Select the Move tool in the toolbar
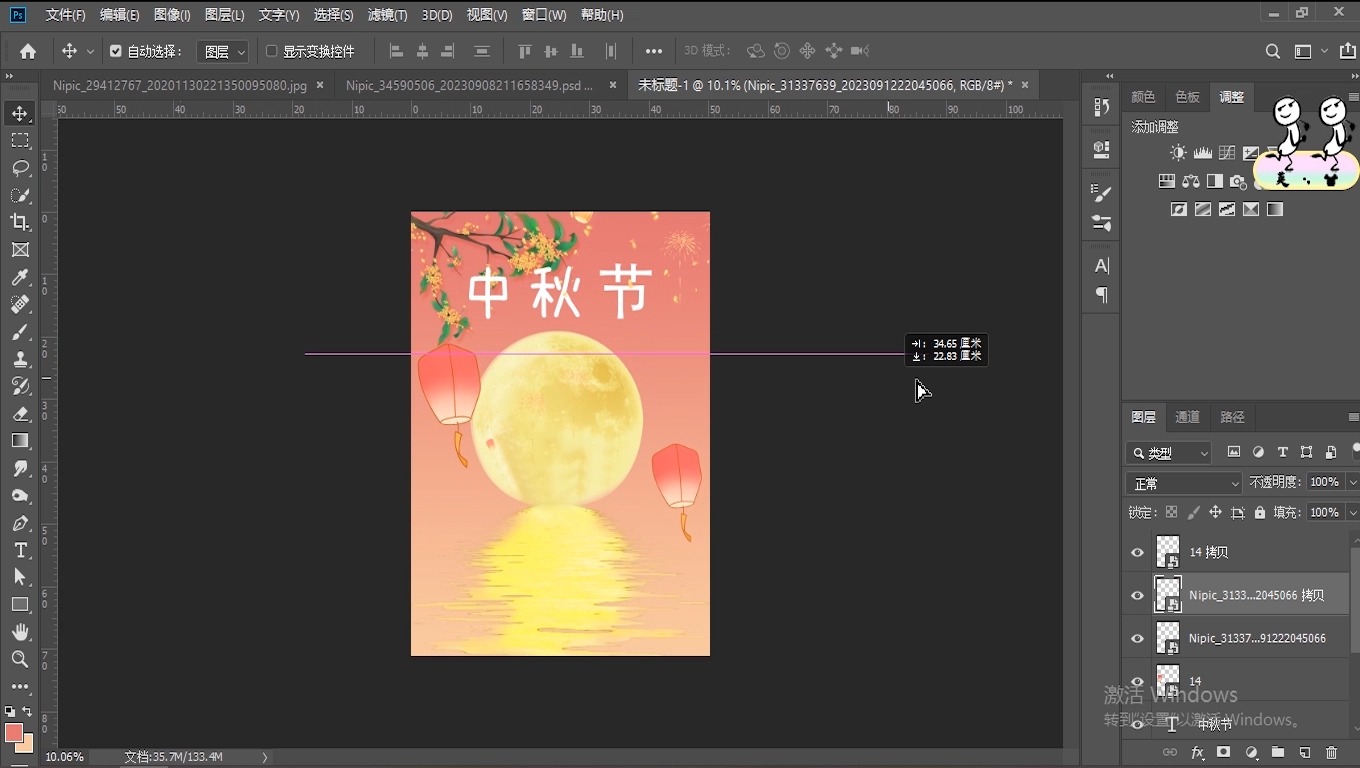This screenshot has height=768, width=1360. tap(20, 113)
